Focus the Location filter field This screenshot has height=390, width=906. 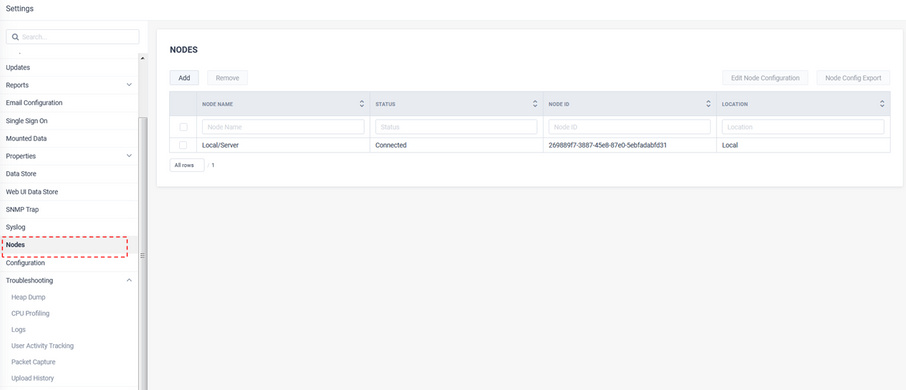(803, 127)
